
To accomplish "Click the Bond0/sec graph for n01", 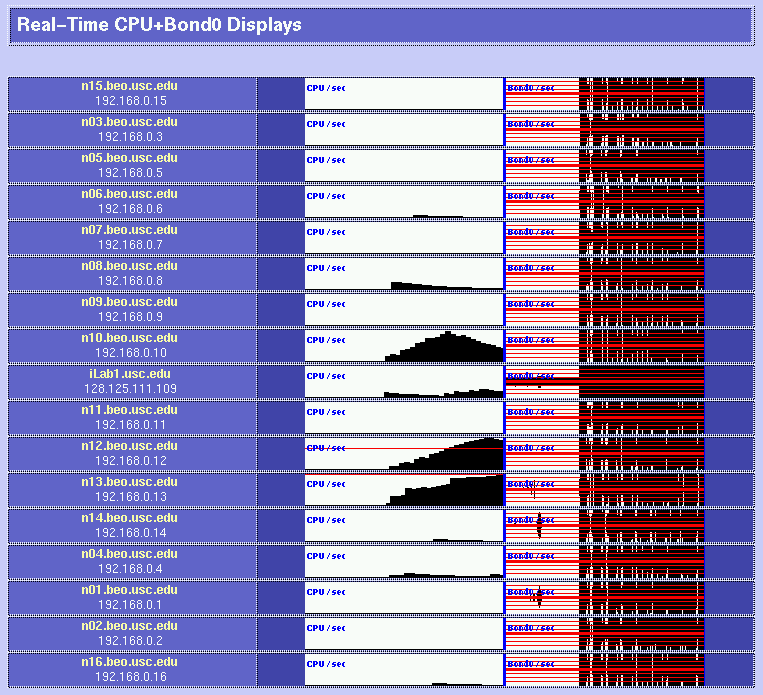I will [605, 598].
